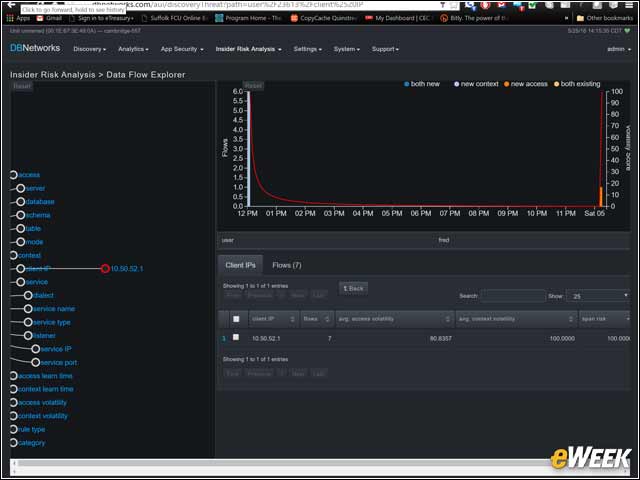Expand the context volatility node

pyautogui.click(x=14, y=416)
